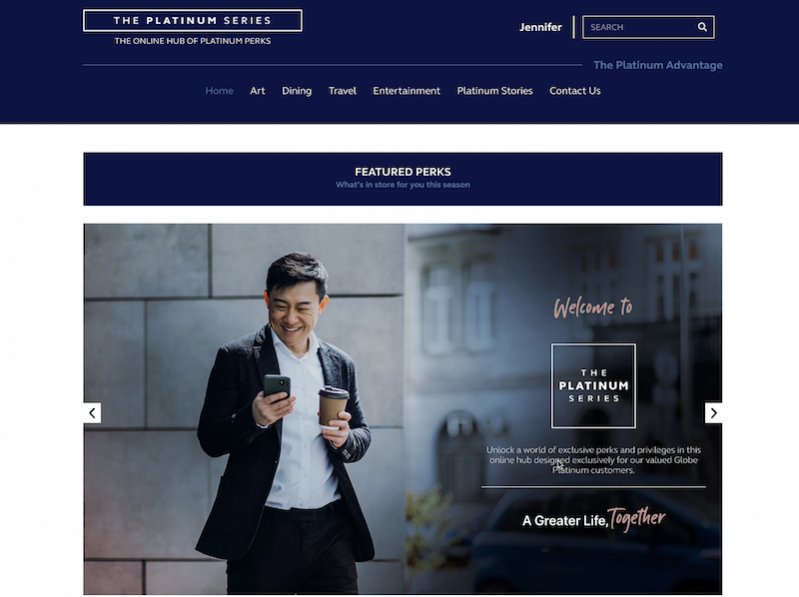This screenshot has height=597, width=799.
Task: Click the 'Welcome to' script text
Action: [x=593, y=307]
